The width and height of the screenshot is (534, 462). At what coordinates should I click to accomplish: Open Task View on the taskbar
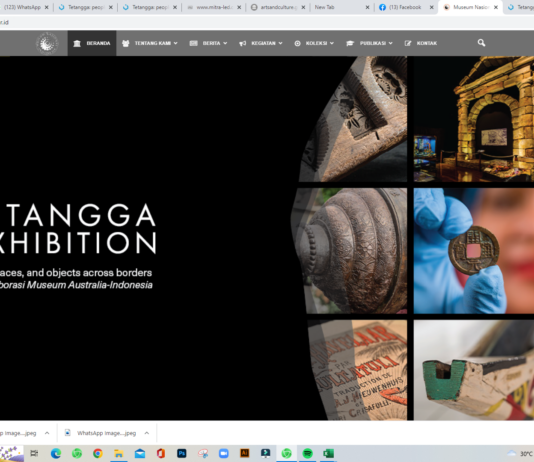pos(34,453)
